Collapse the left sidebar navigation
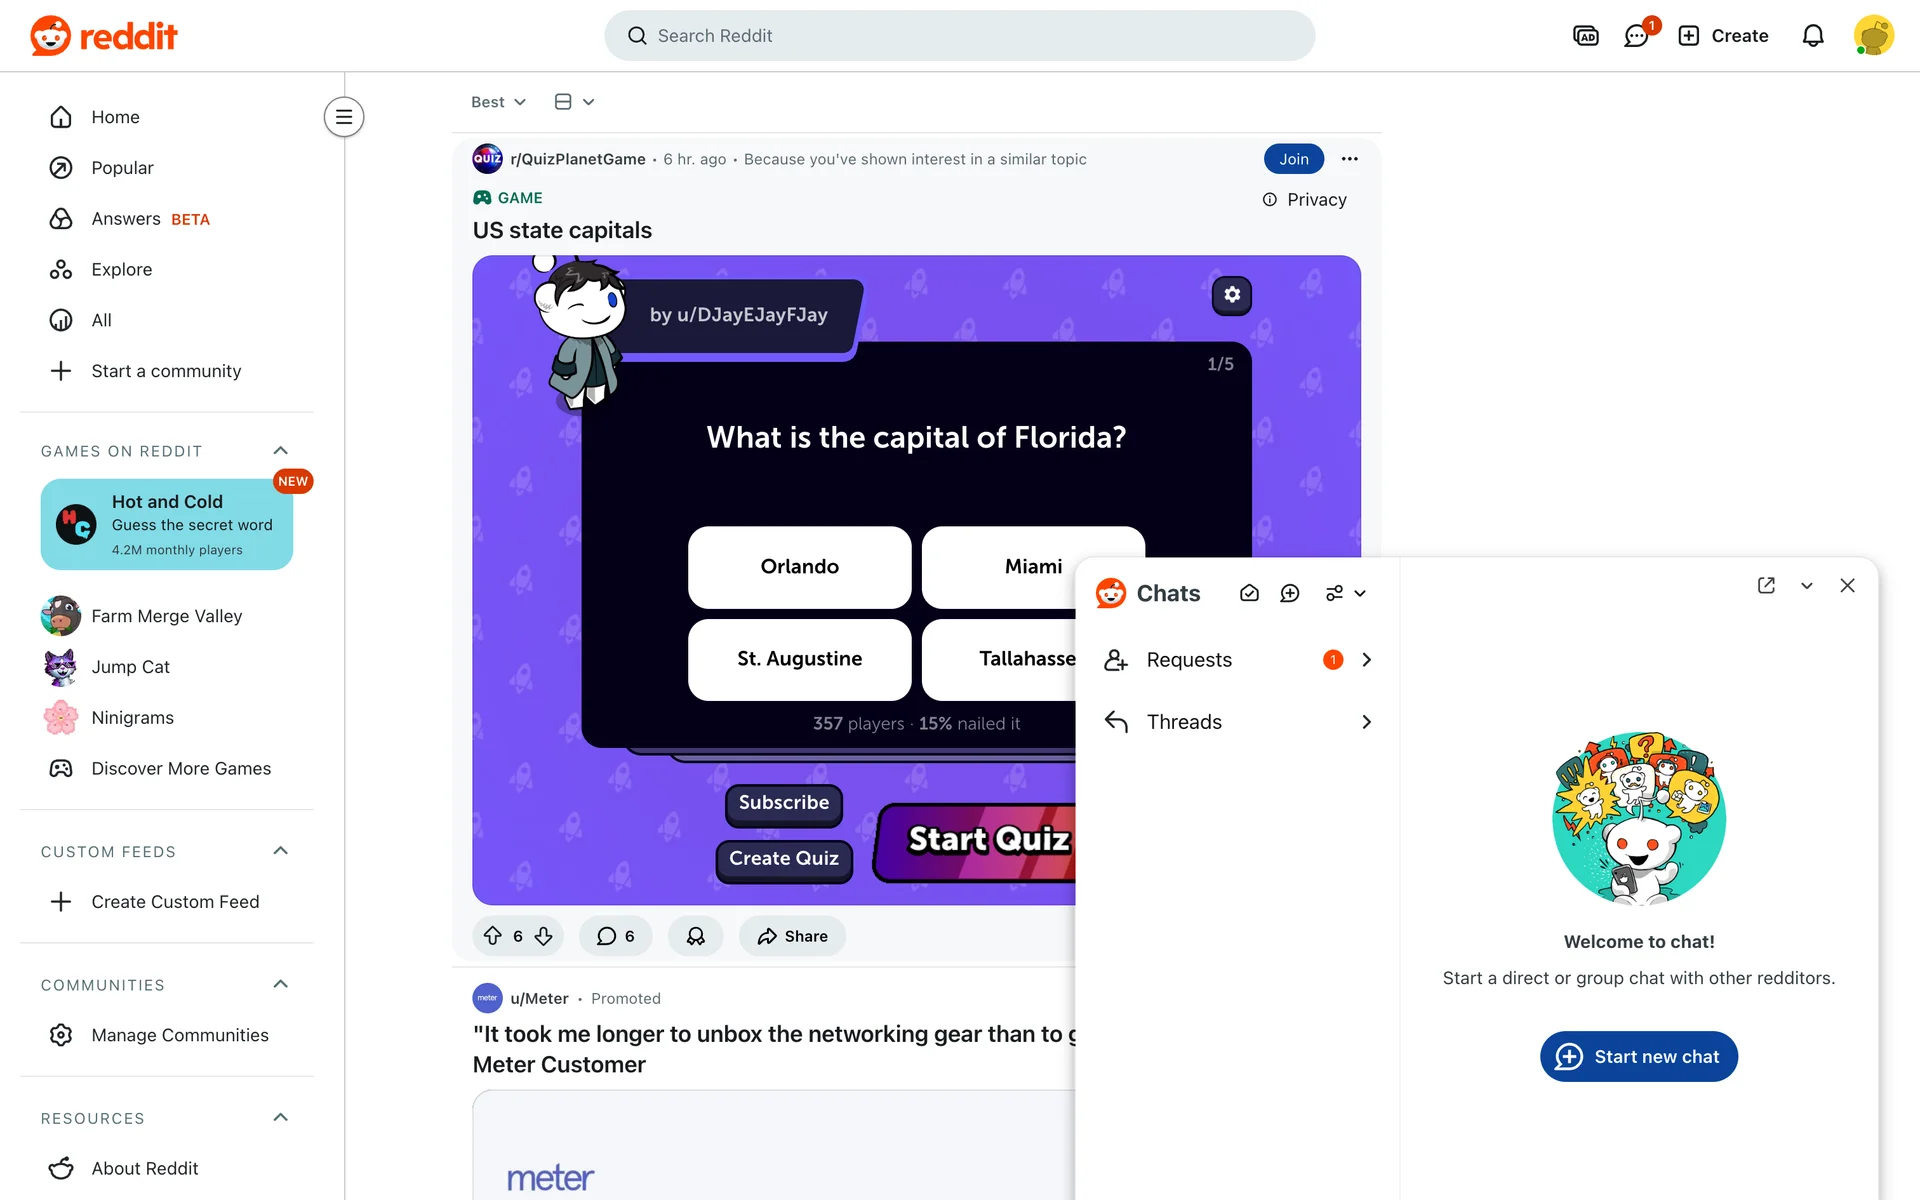1920x1200 pixels. pos(344,117)
